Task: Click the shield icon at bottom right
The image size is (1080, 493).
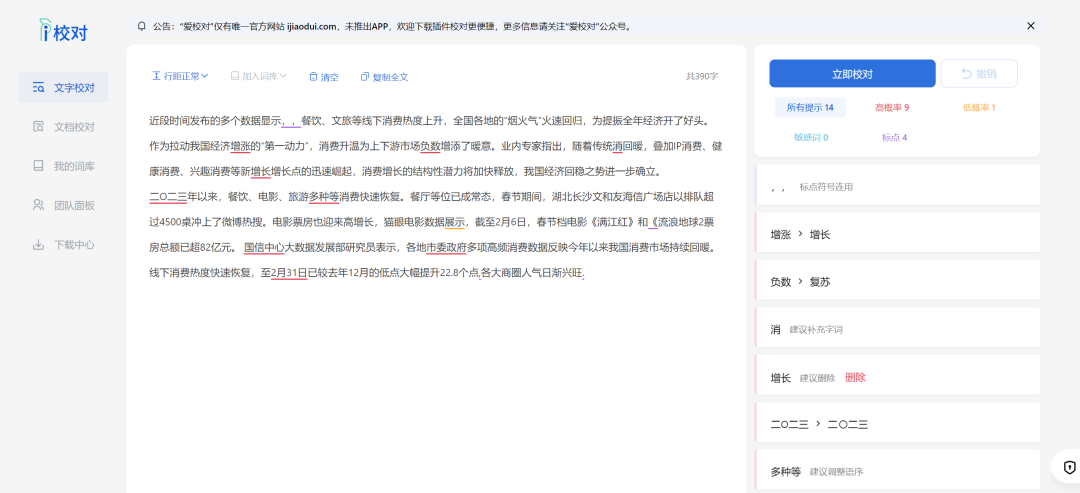Action: tap(1069, 466)
